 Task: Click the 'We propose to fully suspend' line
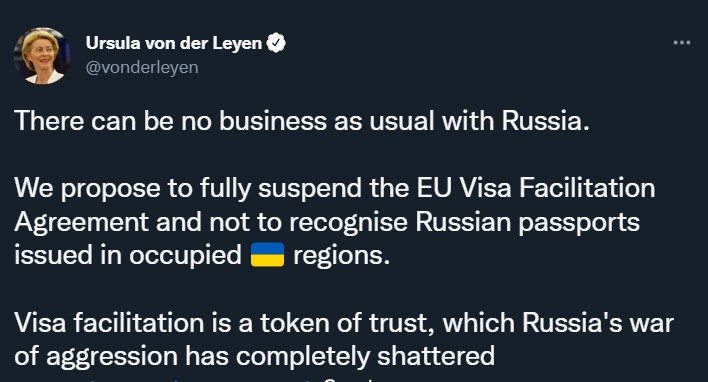[x=335, y=188]
